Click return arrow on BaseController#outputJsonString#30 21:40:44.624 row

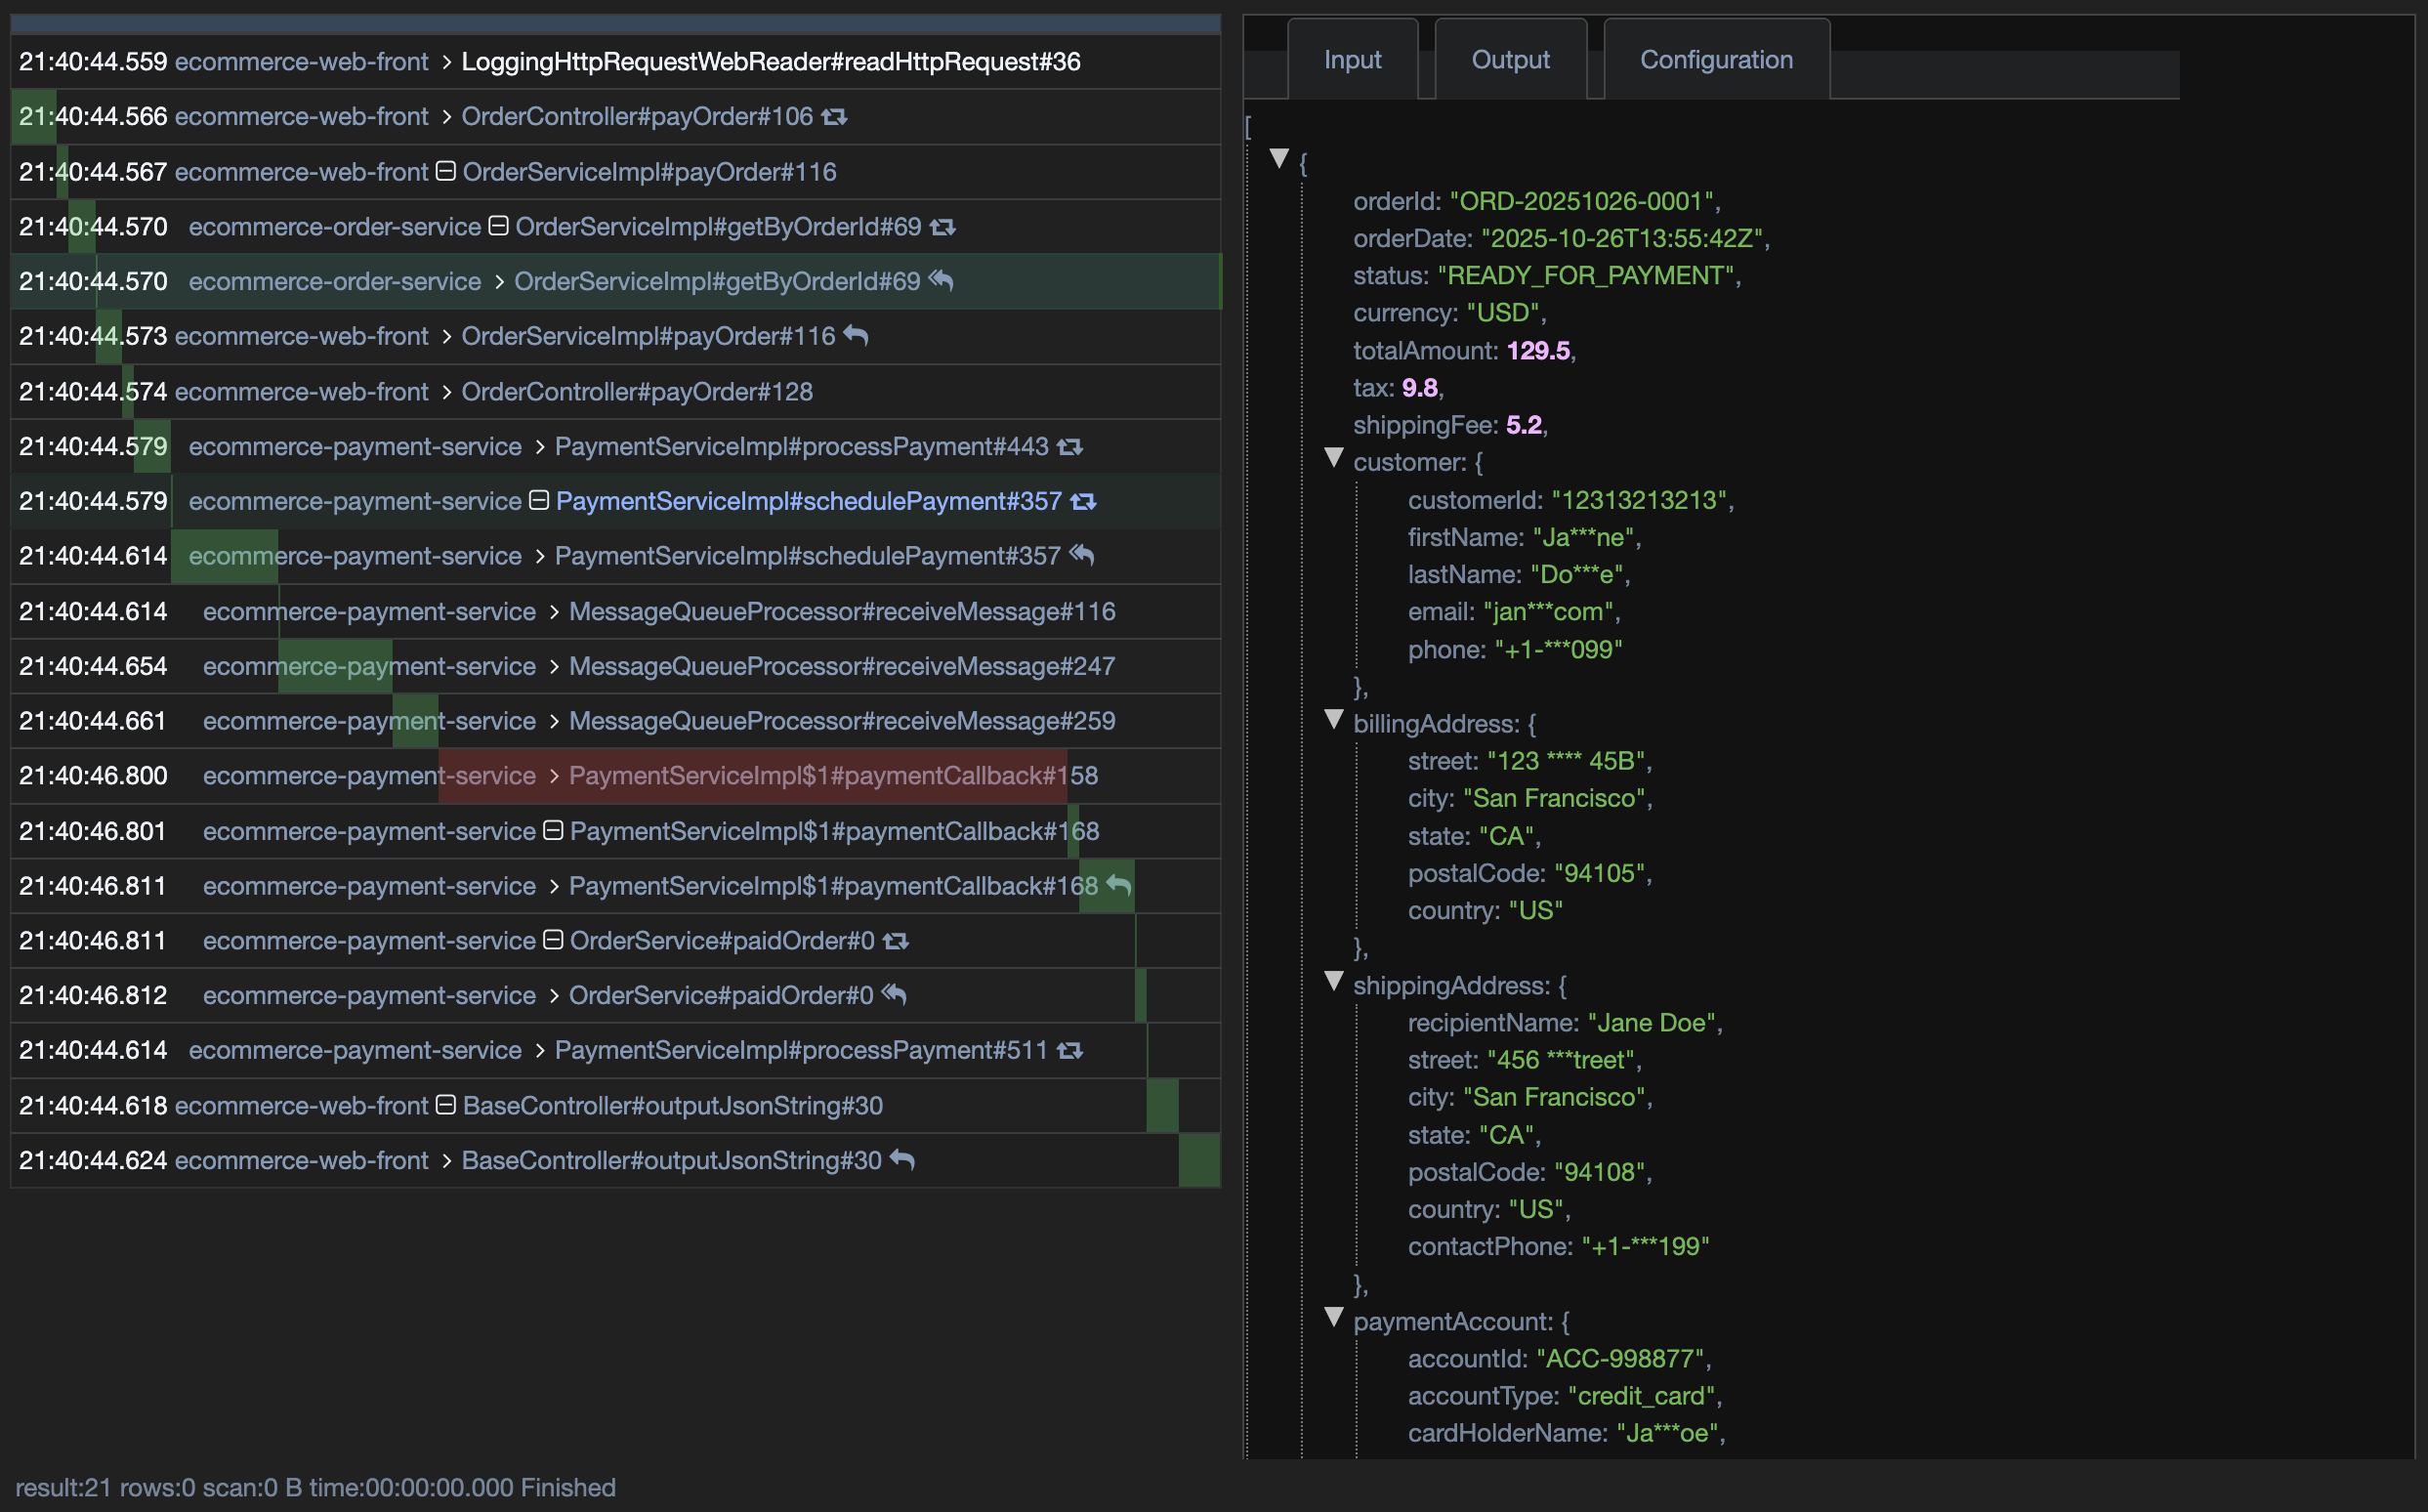coord(902,1160)
